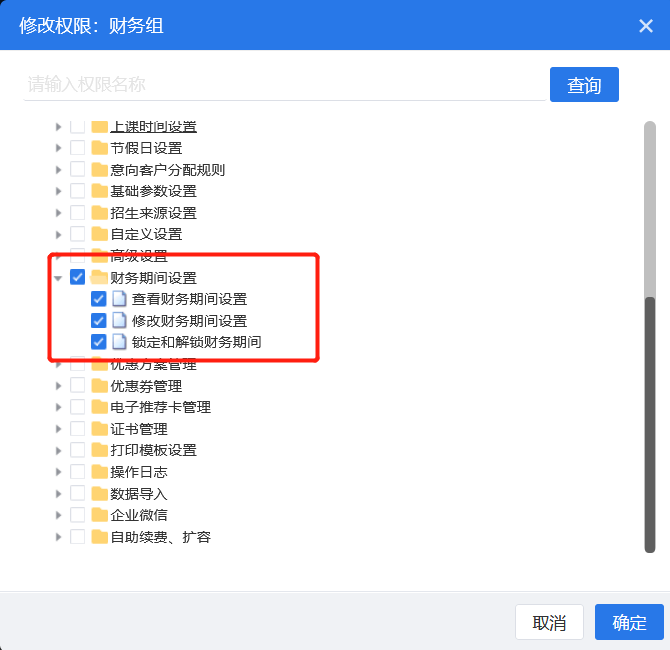Click the 数据导入 folder icon
Image resolution: width=670 pixels, height=650 pixels.
(99, 494)
